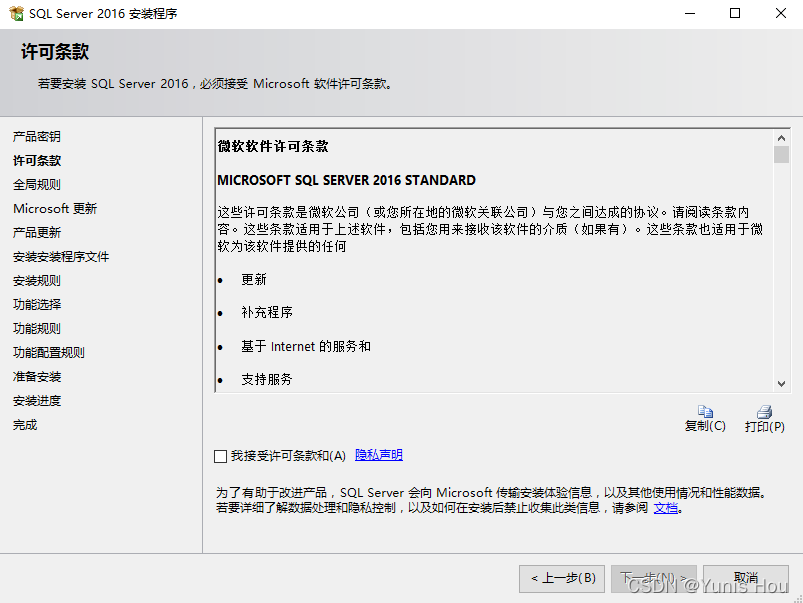Click the 支持服务 bullet item
Image resolution: width=803 pixels, height=603 pixels.
tap(267, 380)
